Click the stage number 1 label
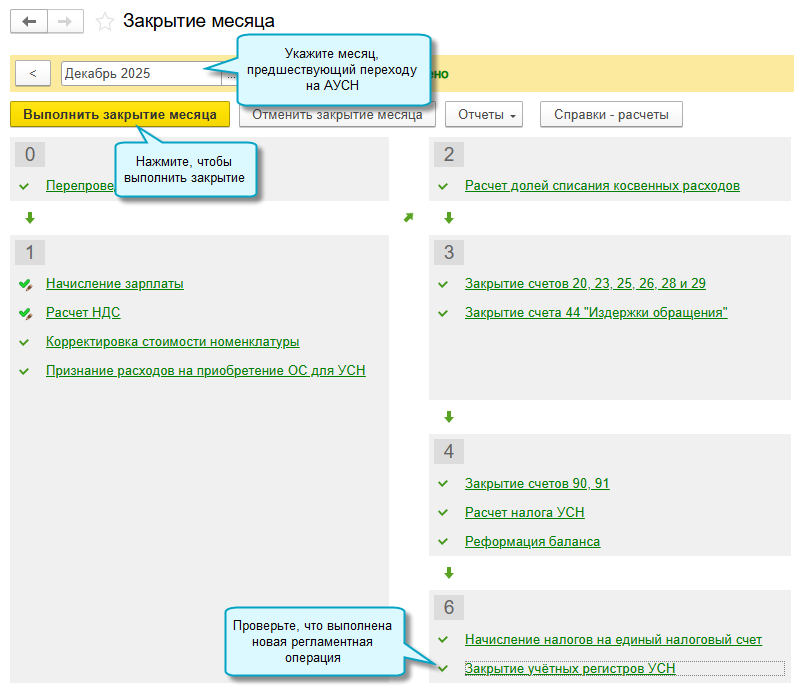This screenshot has width=794, height=692. (x=30, y=252)
